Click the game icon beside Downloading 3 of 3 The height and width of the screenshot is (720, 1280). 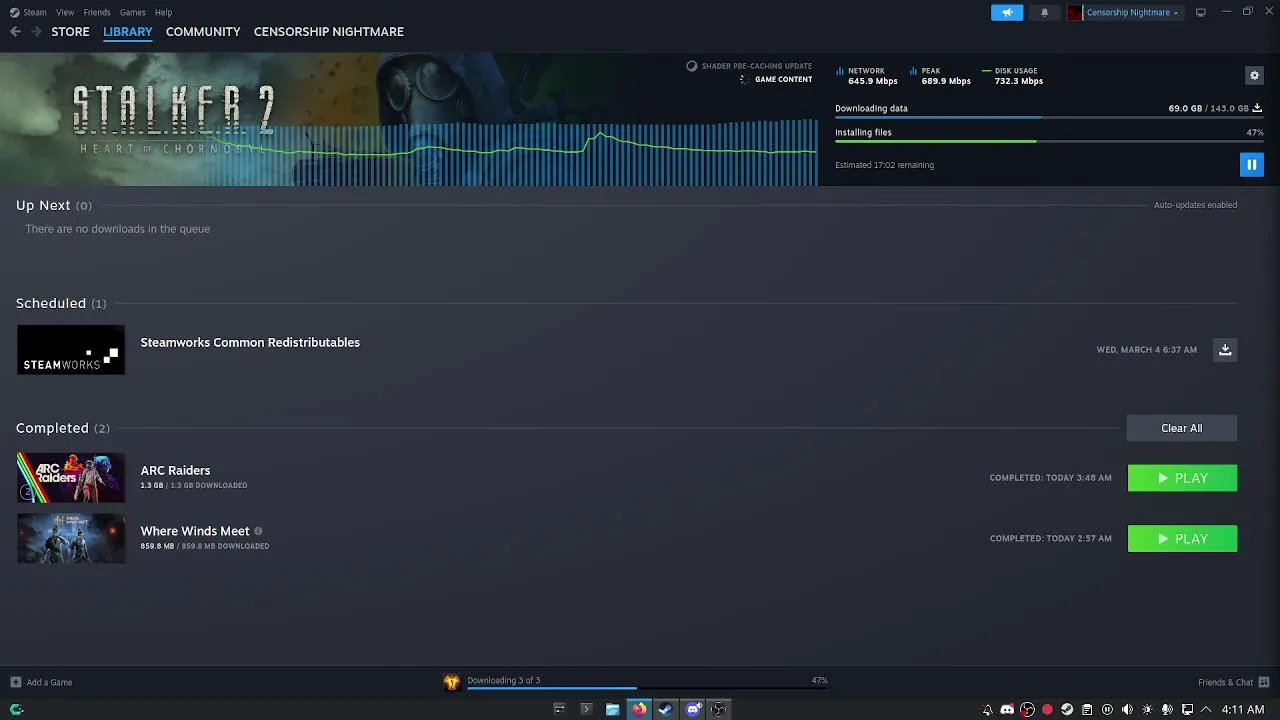pyautogui.click(x=452, y=682)
